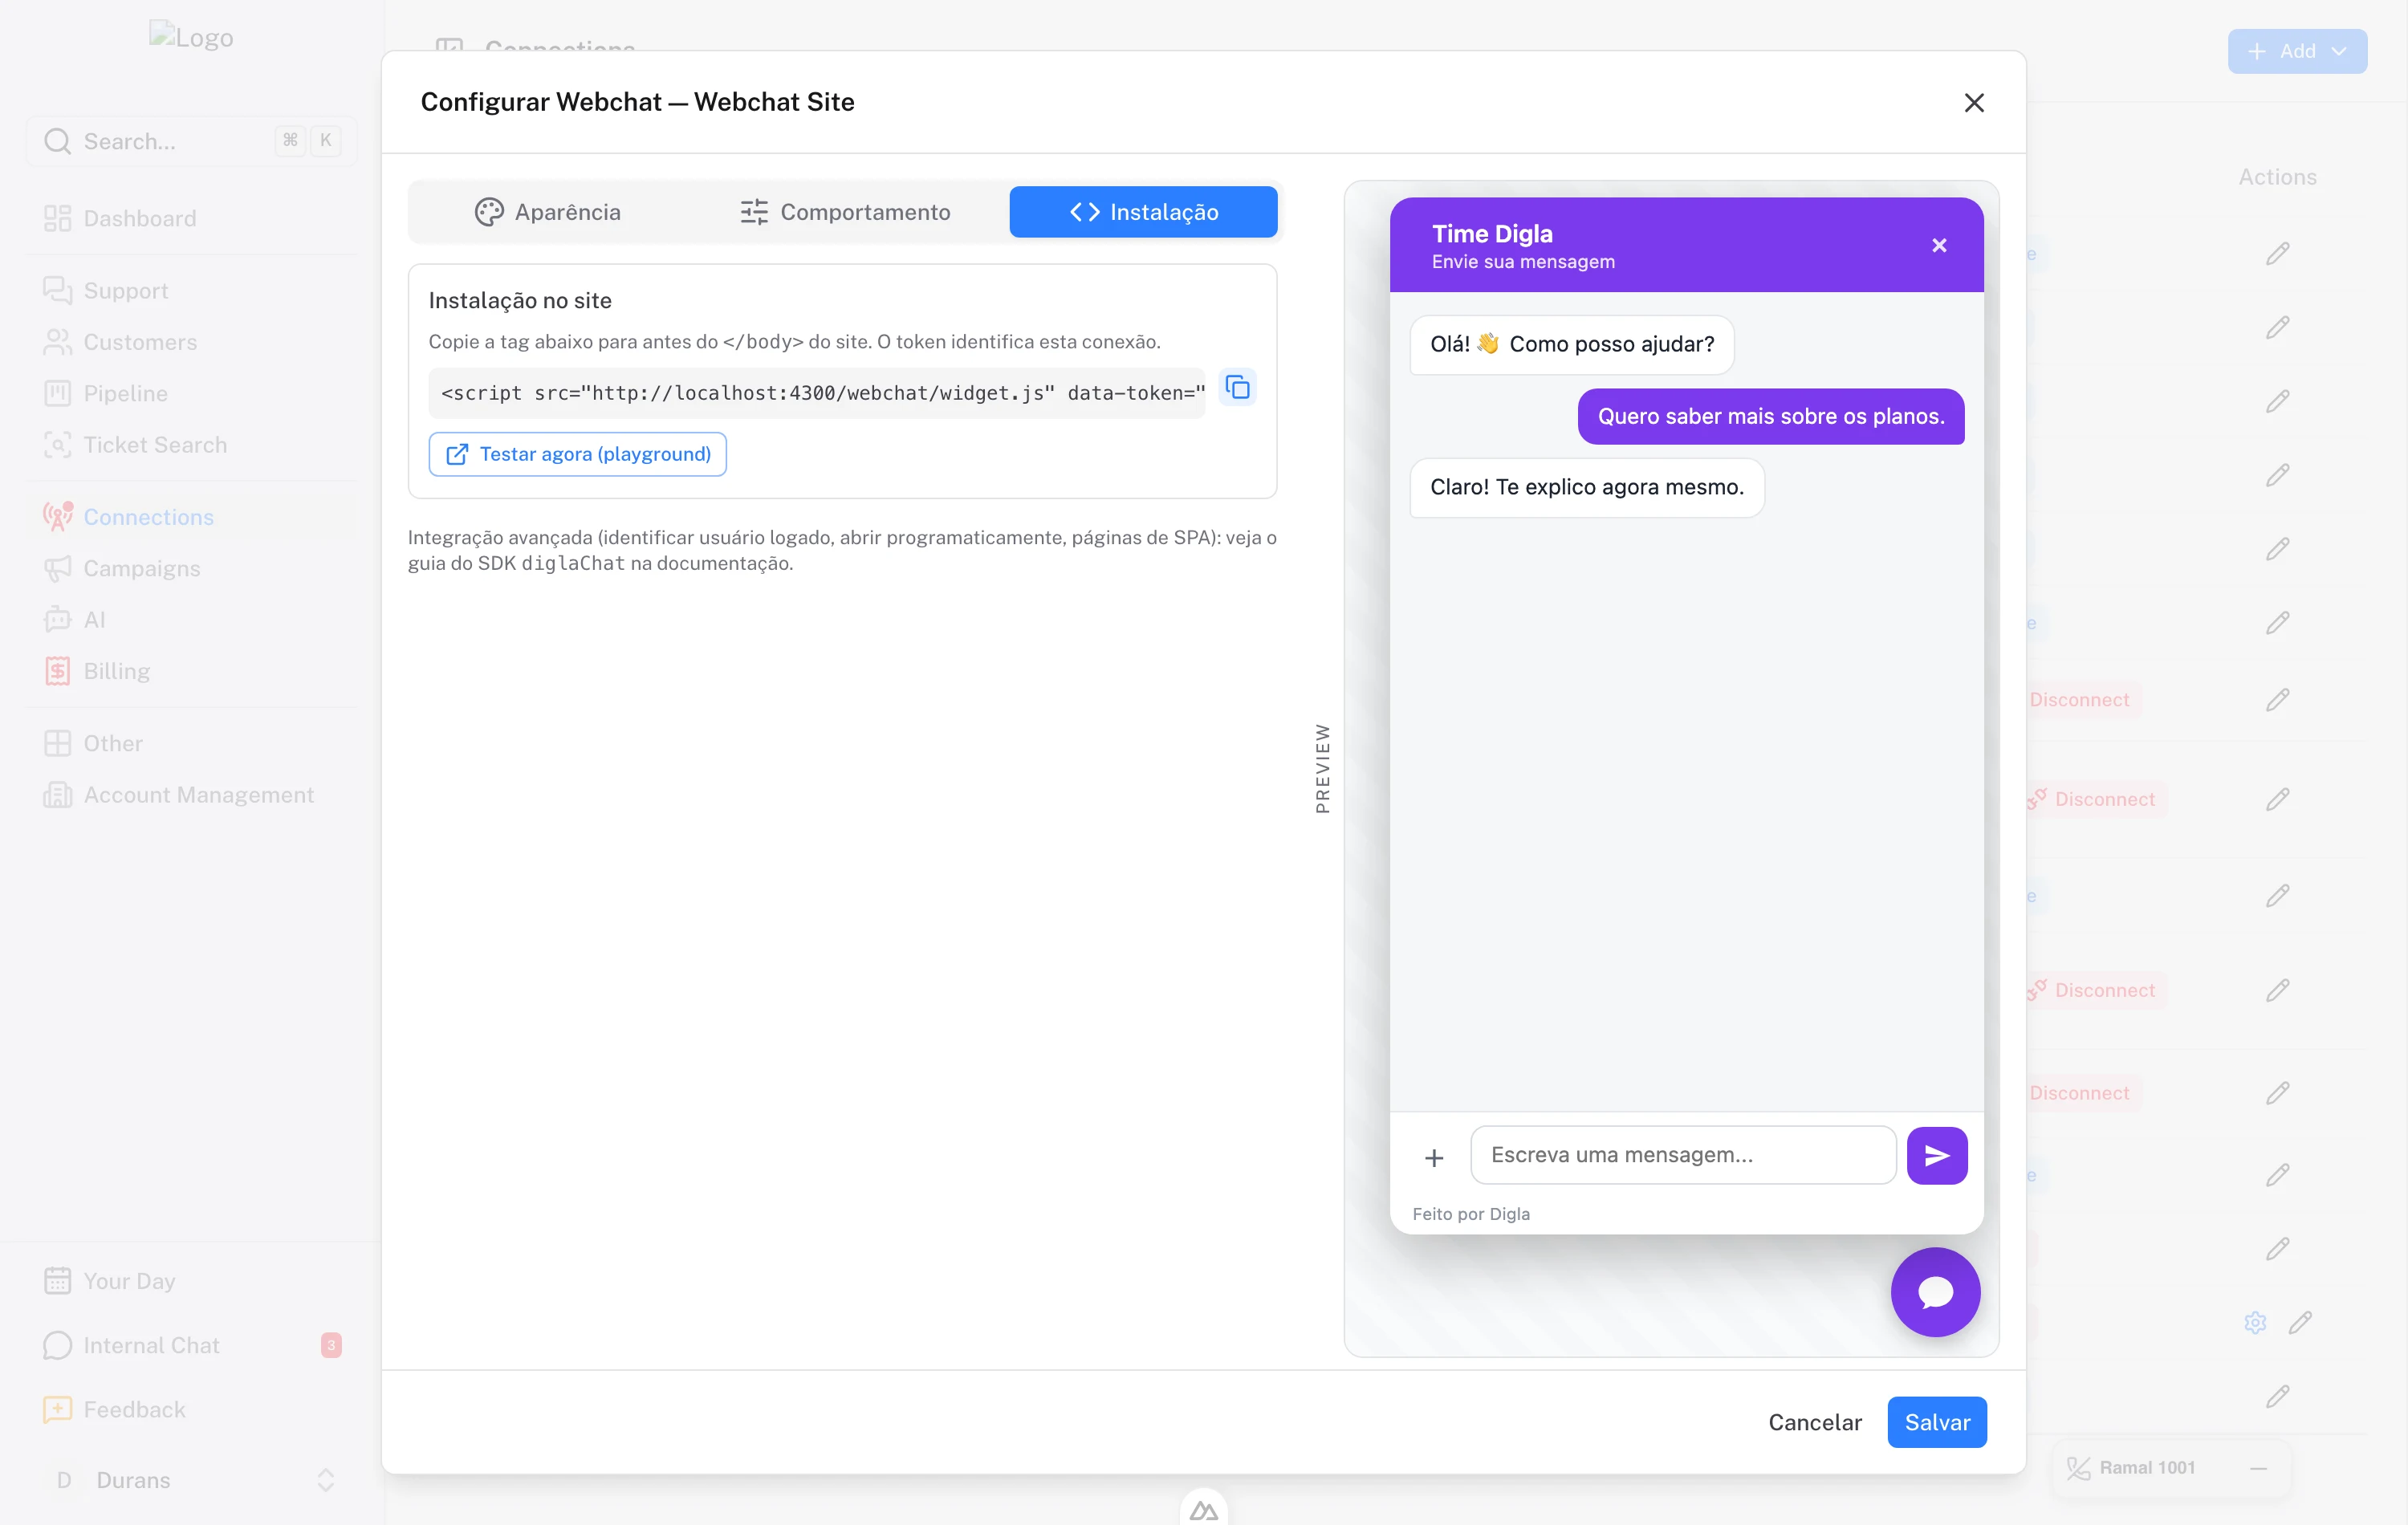Click the Claro! Te explico agora mesmo bubble
The image size is (2408, 1525).
coord(1587,487)
